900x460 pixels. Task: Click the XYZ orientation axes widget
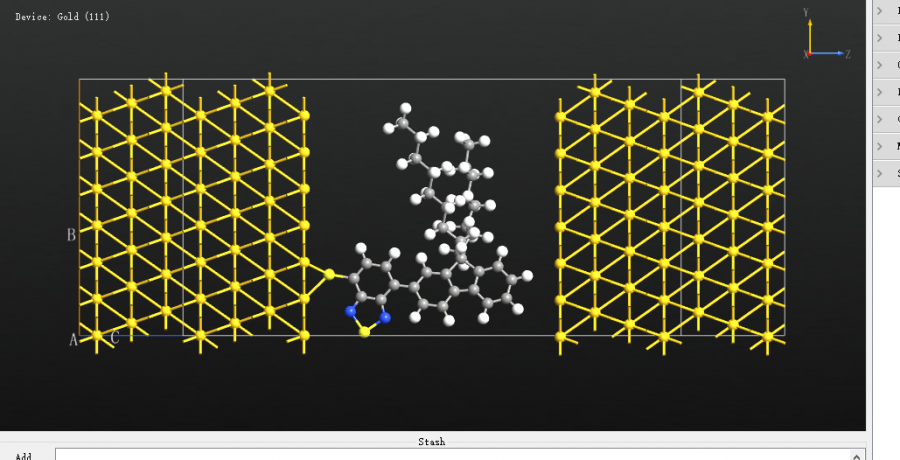(x=827, y=34)
